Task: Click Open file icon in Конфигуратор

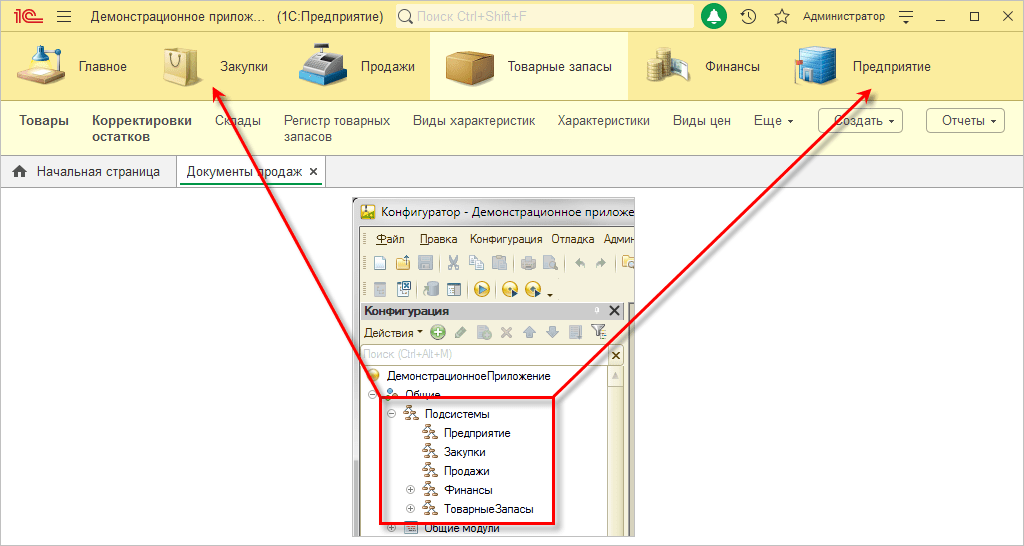Action: [402, 263]
